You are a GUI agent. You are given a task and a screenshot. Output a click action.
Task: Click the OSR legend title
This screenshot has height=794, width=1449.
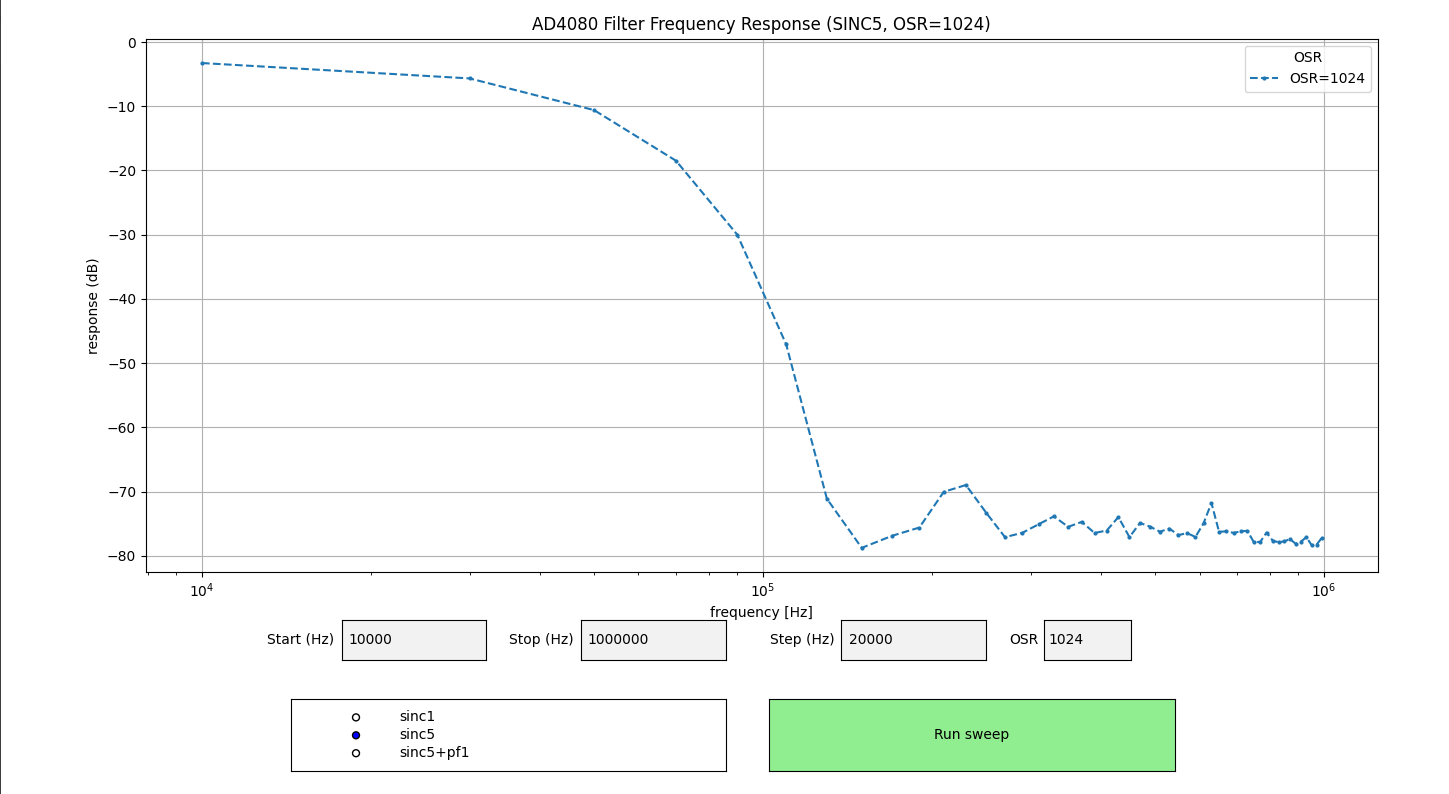(x=1307, y=57)
